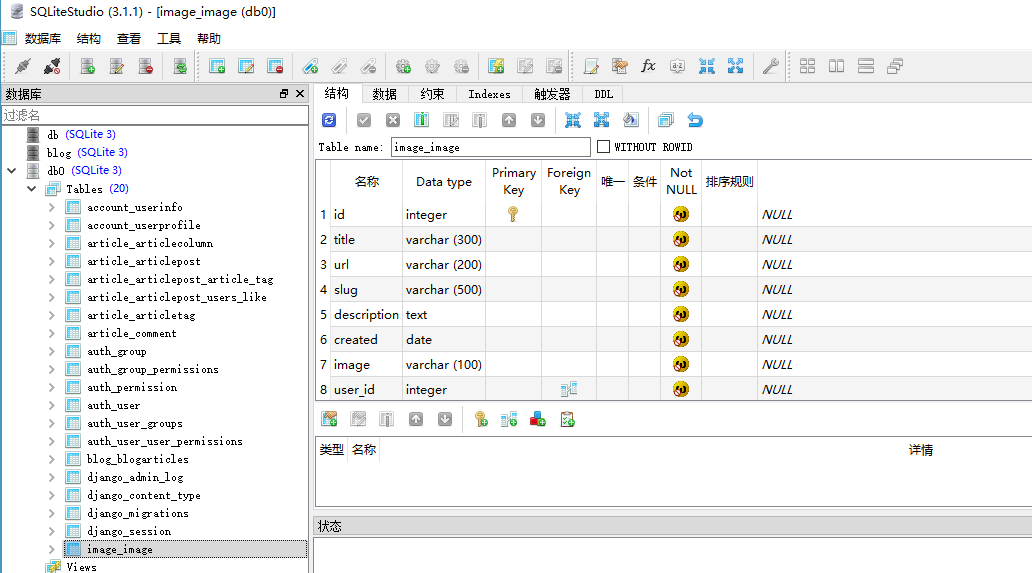Image resolution: width=1032 pixels, height=573 pixels.
Task: Close the 数据库 panel with its X button
Action: pos(299,93)
